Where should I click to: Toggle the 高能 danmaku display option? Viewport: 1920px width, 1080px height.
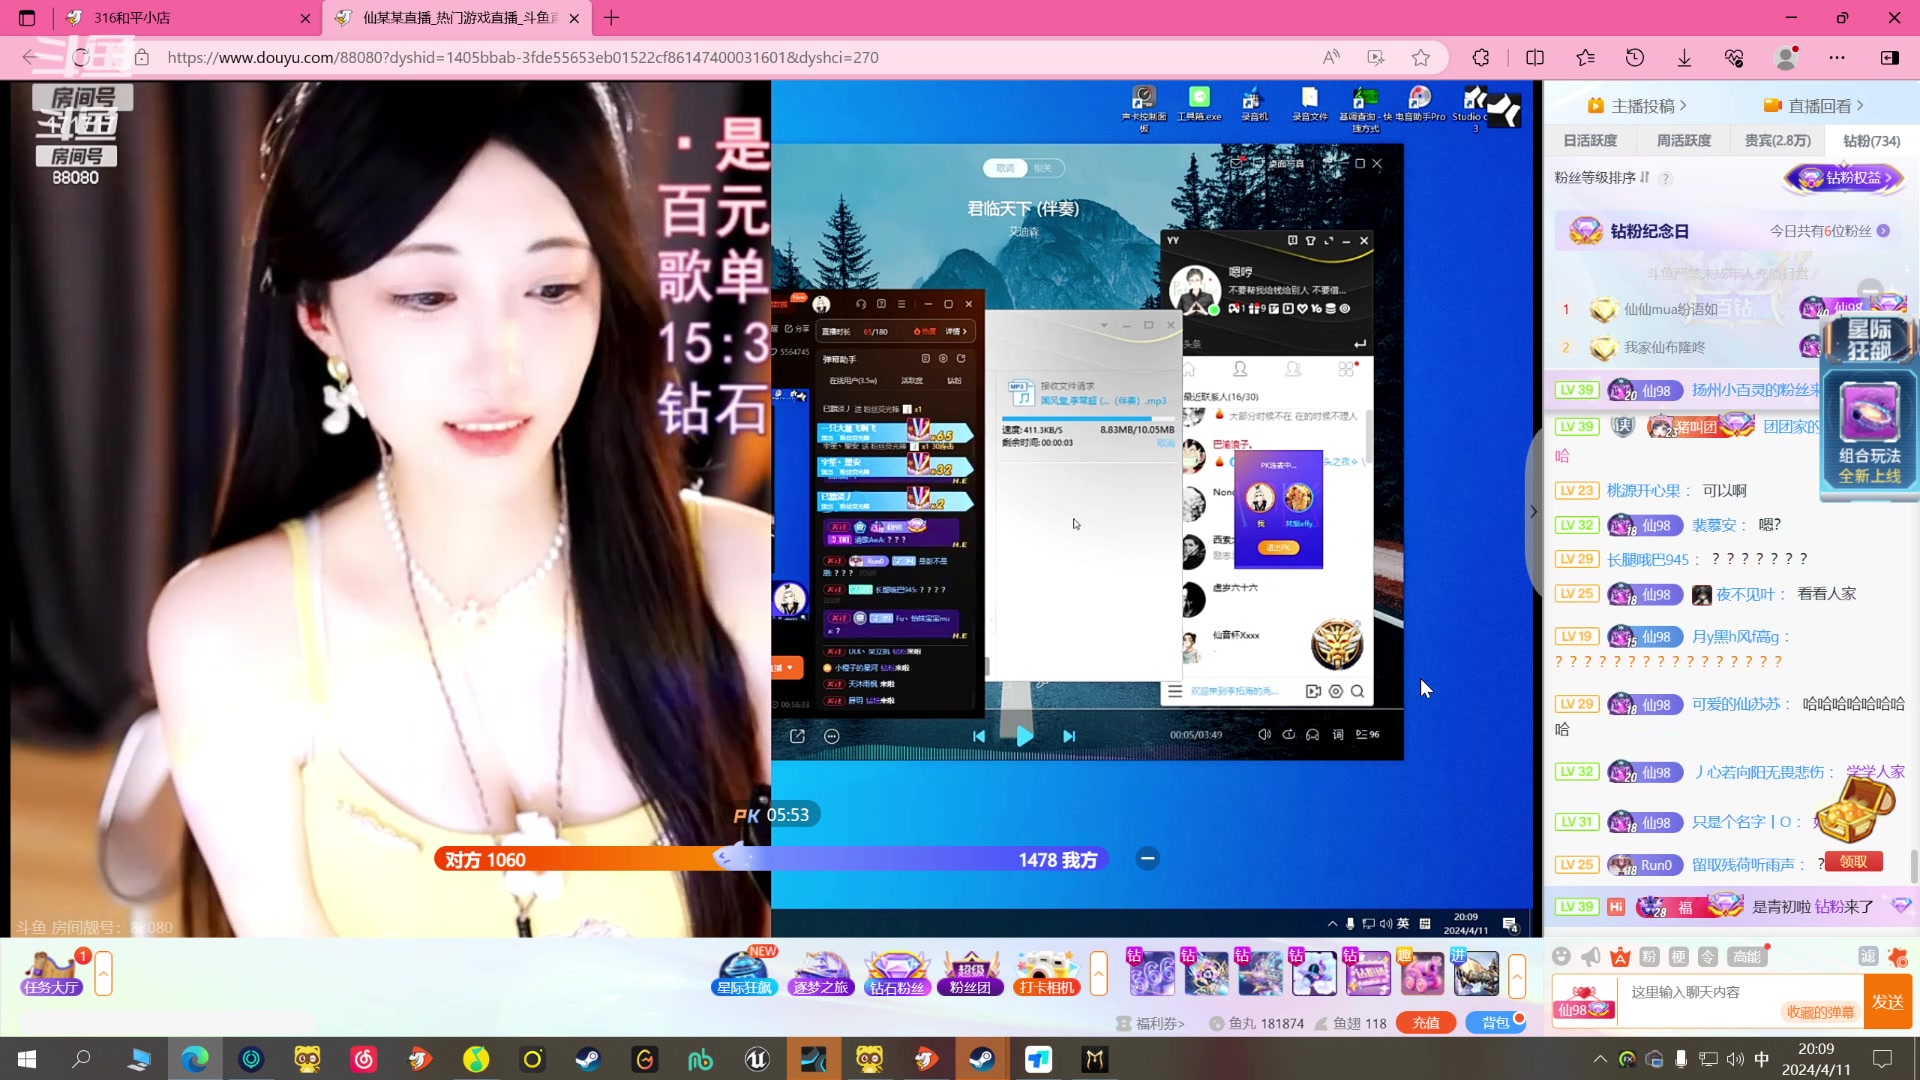point(1746,957)
